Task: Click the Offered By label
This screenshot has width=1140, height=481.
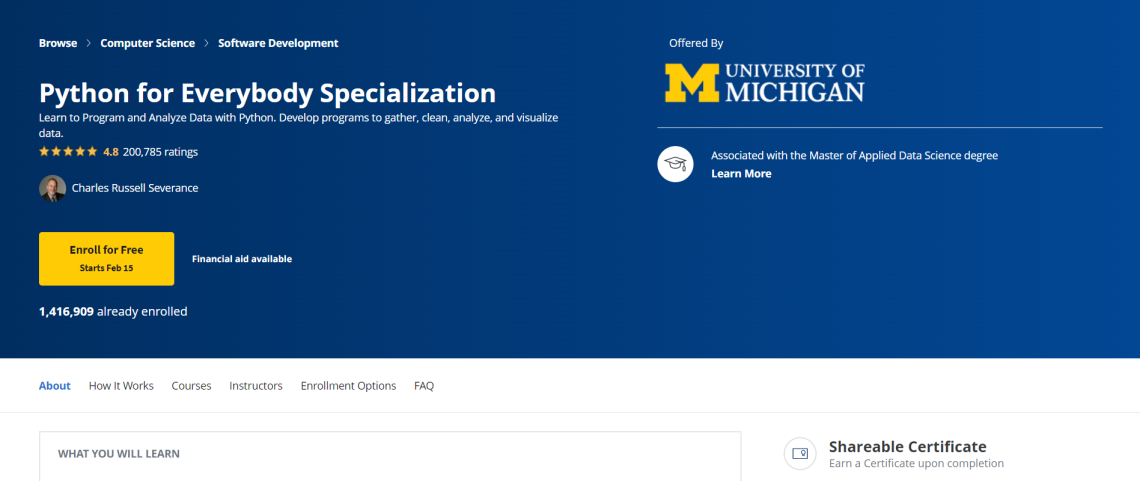Action: (x=696, y=43)
